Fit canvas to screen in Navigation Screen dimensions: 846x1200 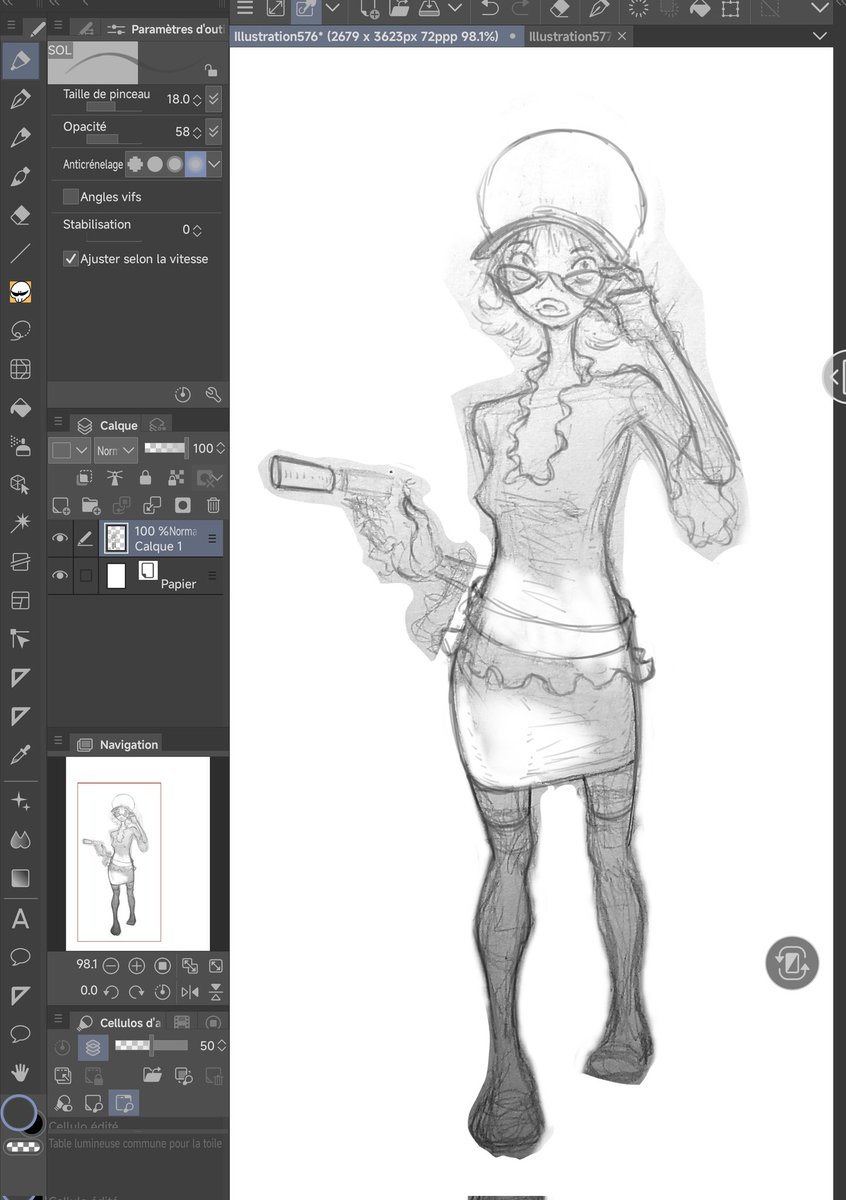(215, 966)
